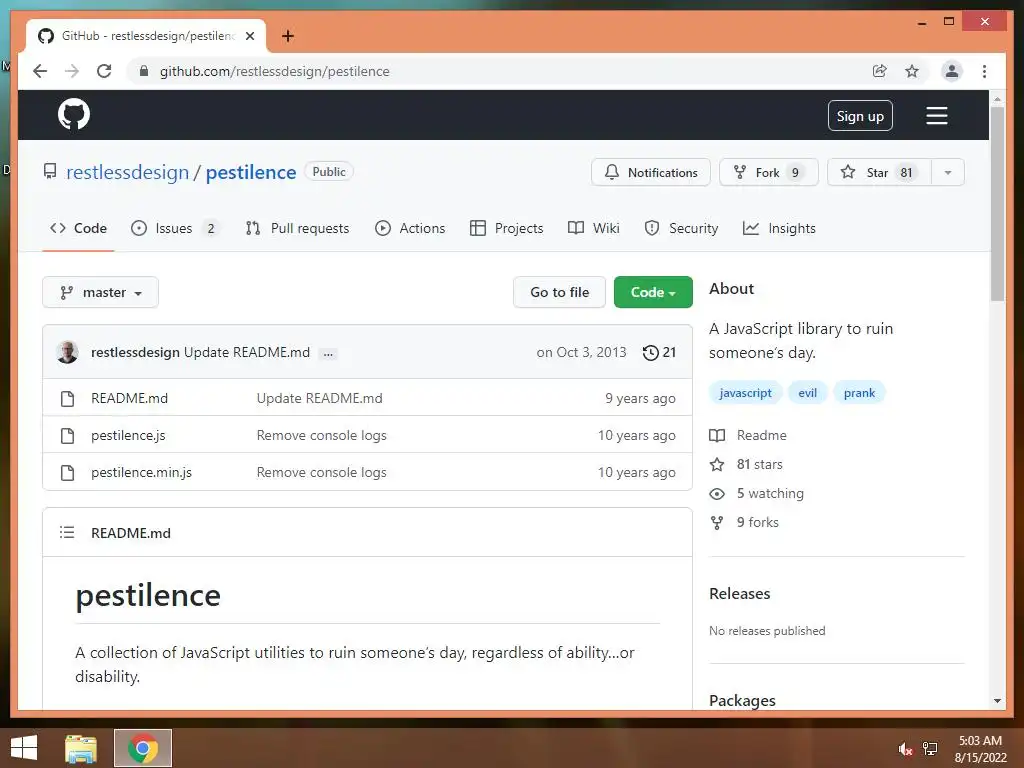The width and height of the screenshot is (1024, 768).
Task: Click the browser address bar URL
Action: point(274,71)
